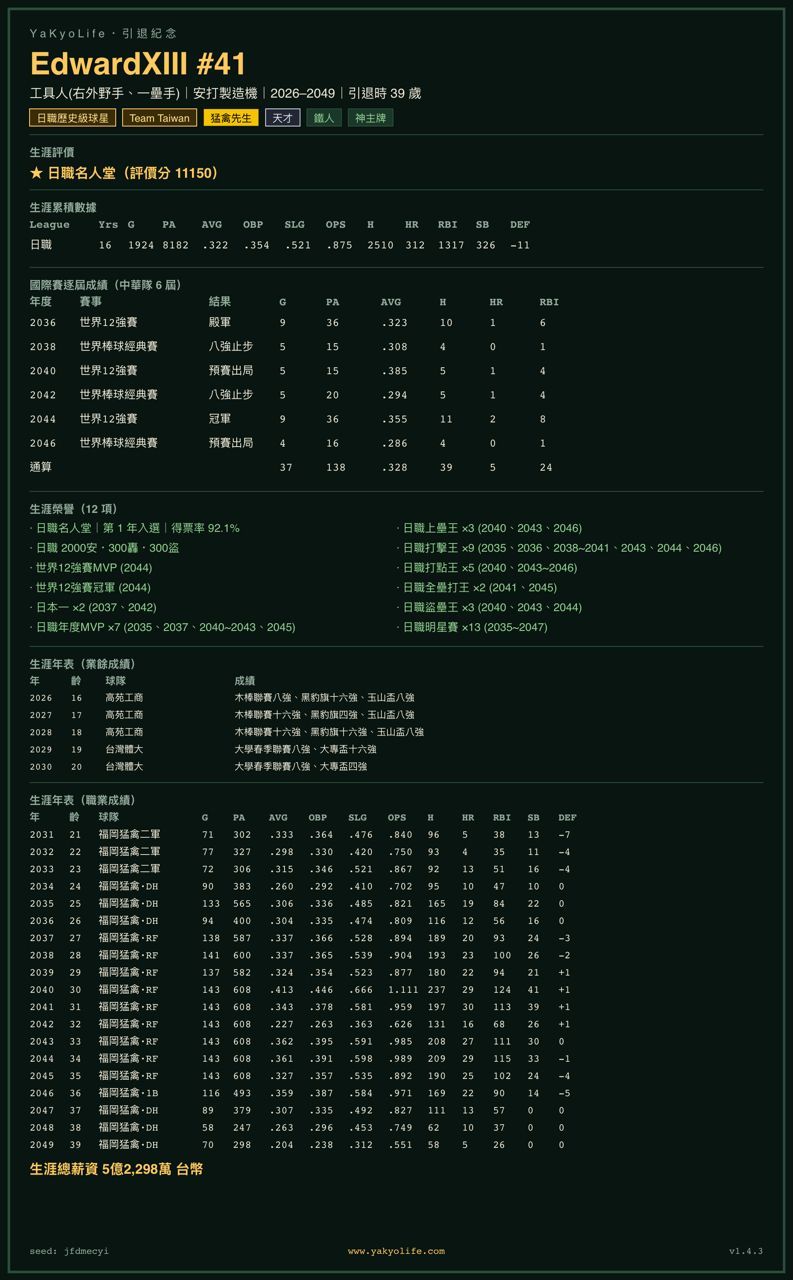Image resolution: width=793 pixels, height=1280 pixels.
Task: Select the 2044 世界12強賽 冠軍 row
Action: point(396,419)
